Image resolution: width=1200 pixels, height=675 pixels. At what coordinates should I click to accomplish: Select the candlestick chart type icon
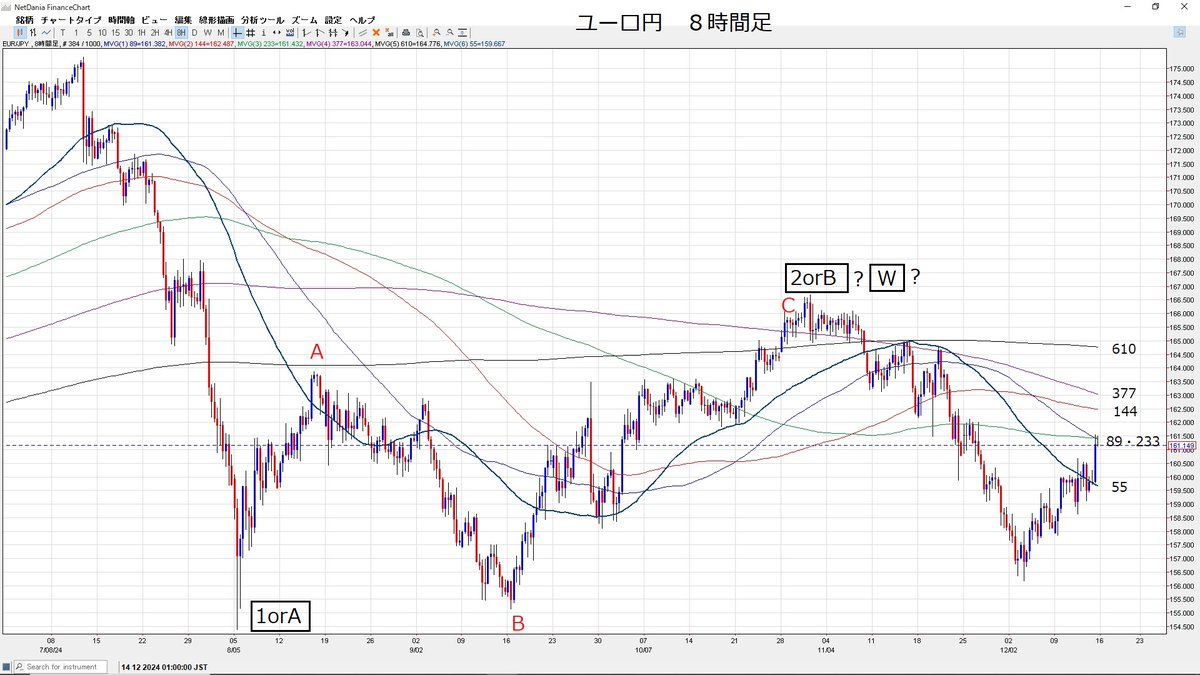click(x=20, y=33)
